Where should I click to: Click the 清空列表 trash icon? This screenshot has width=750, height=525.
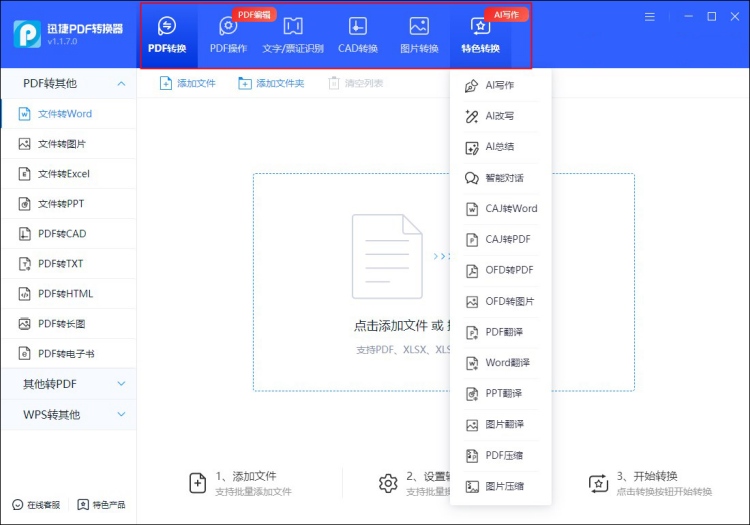pyautogui.click(x=334, y=83)
